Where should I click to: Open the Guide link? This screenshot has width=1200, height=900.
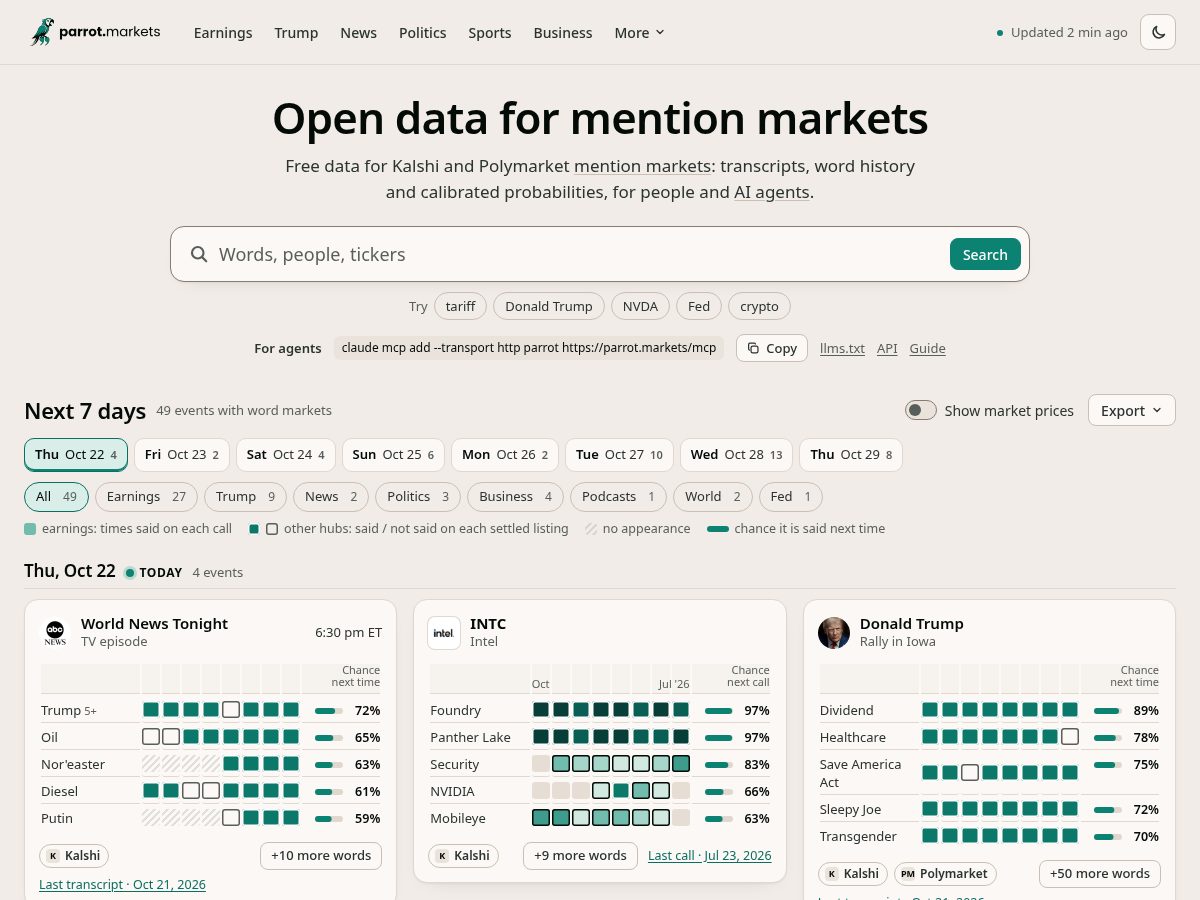click(927, 348)
